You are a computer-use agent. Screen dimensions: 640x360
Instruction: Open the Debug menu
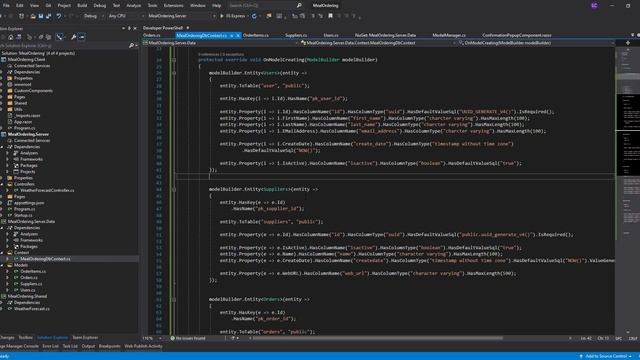click(x=100, y=5)
